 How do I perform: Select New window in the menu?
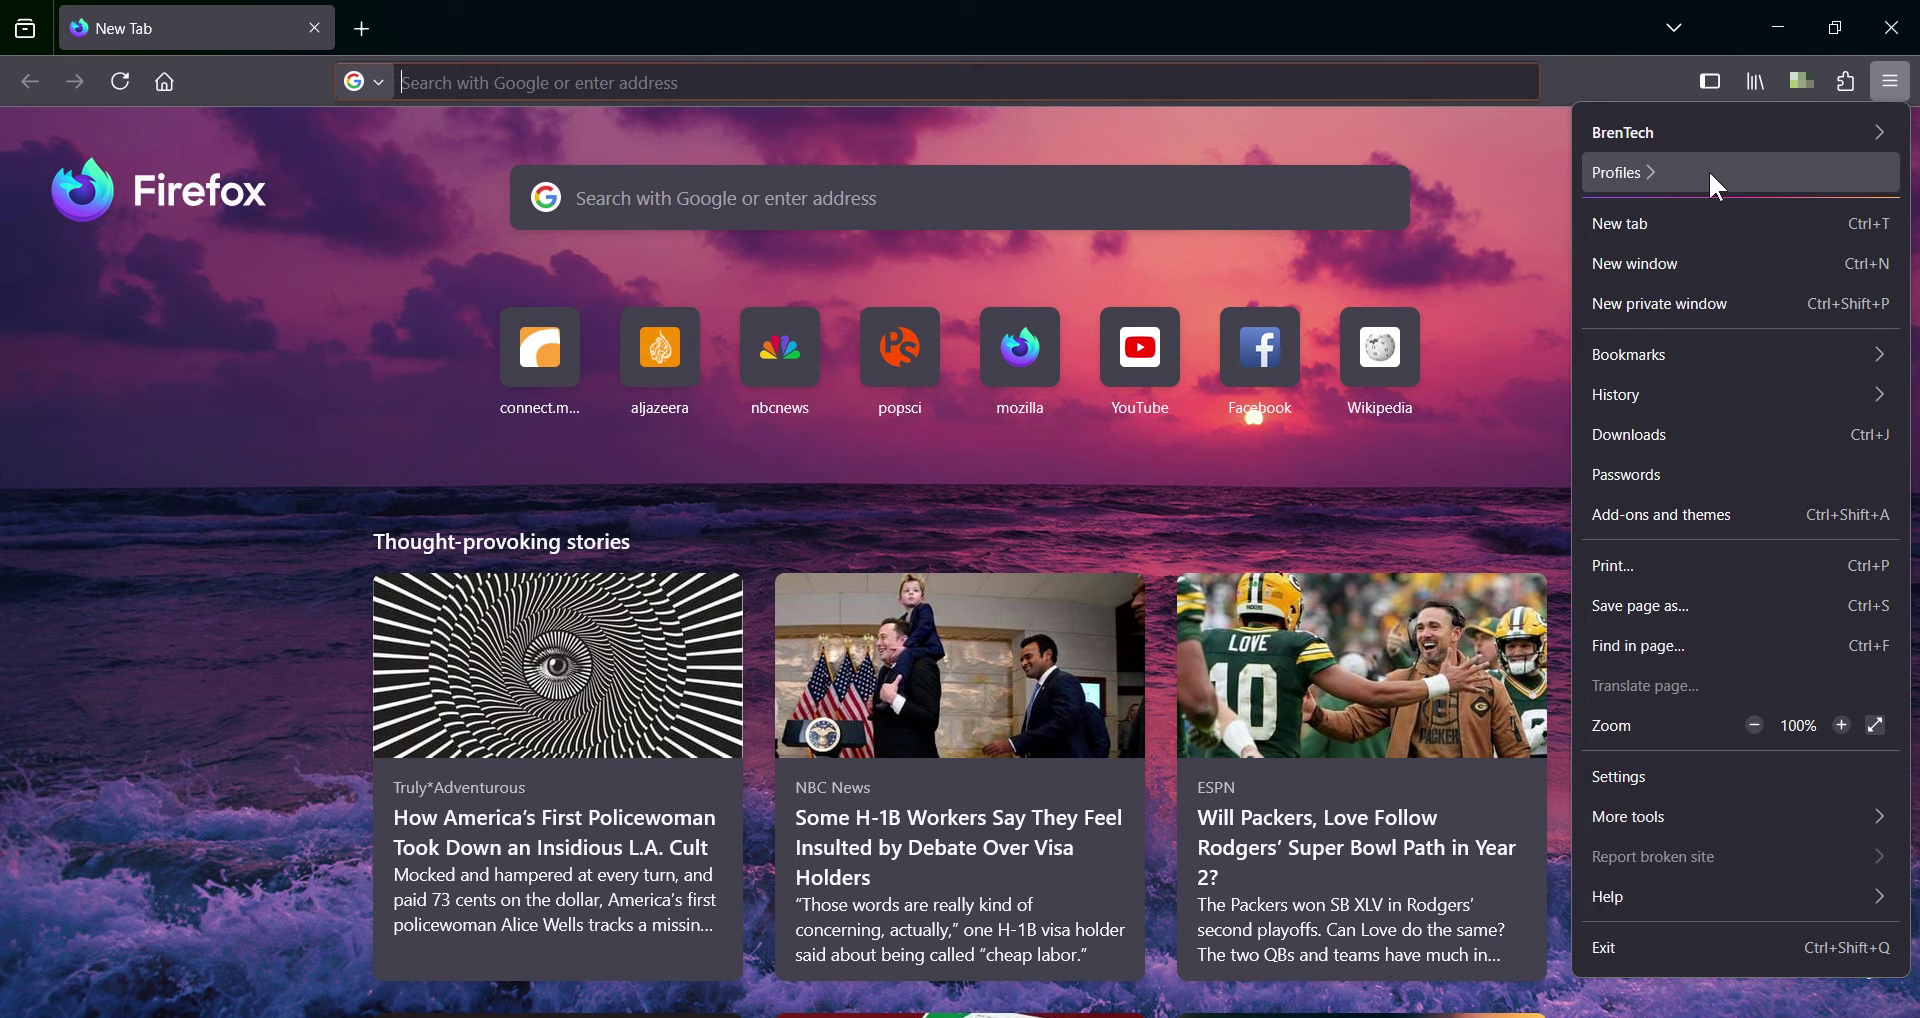click(1740, 264)
